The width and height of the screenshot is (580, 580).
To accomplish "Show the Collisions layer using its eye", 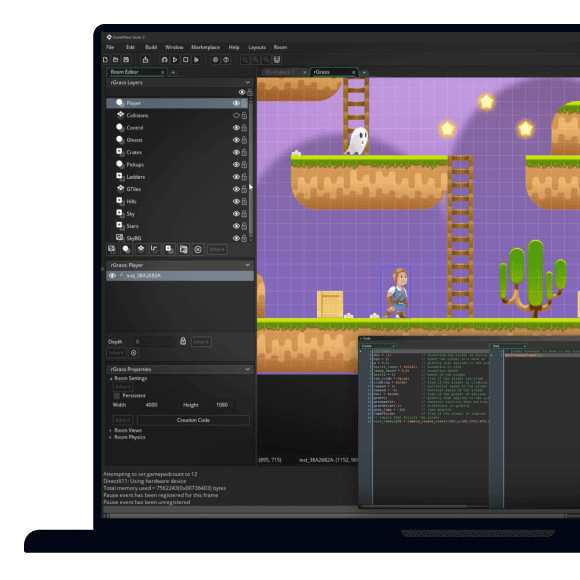I will 236,115.
